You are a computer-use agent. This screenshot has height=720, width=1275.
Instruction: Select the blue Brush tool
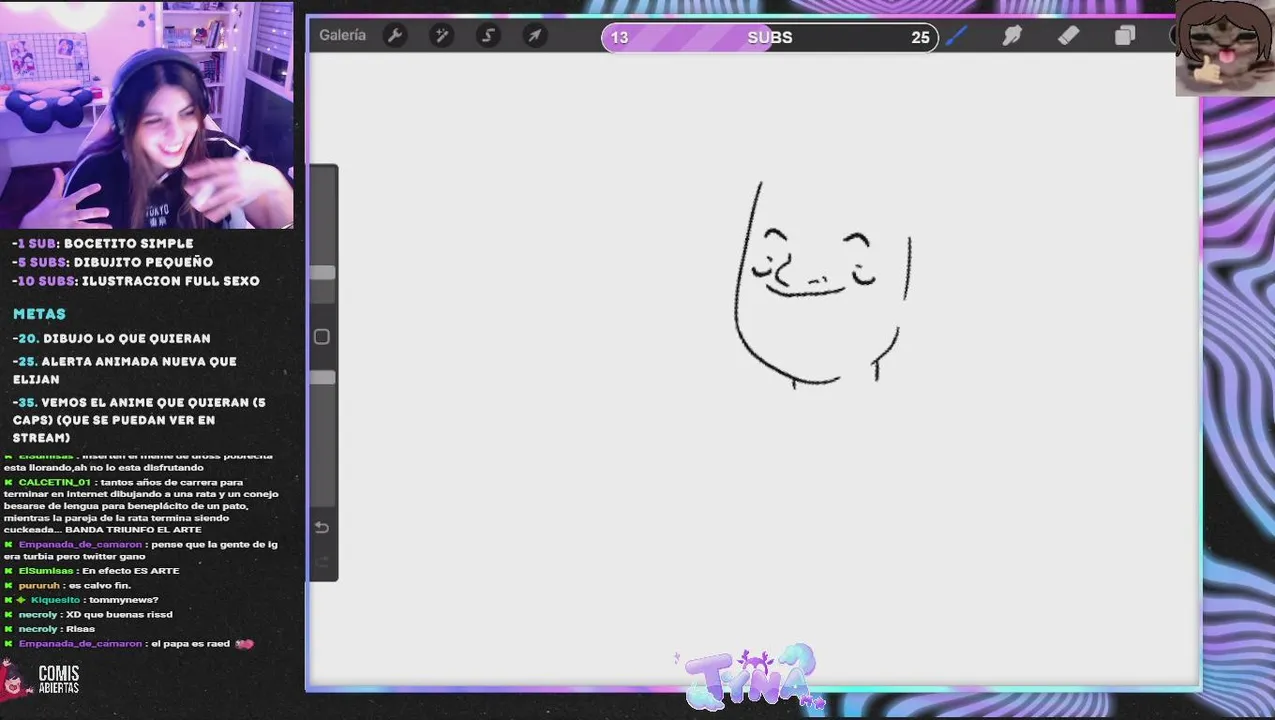(x=957, y=36)
